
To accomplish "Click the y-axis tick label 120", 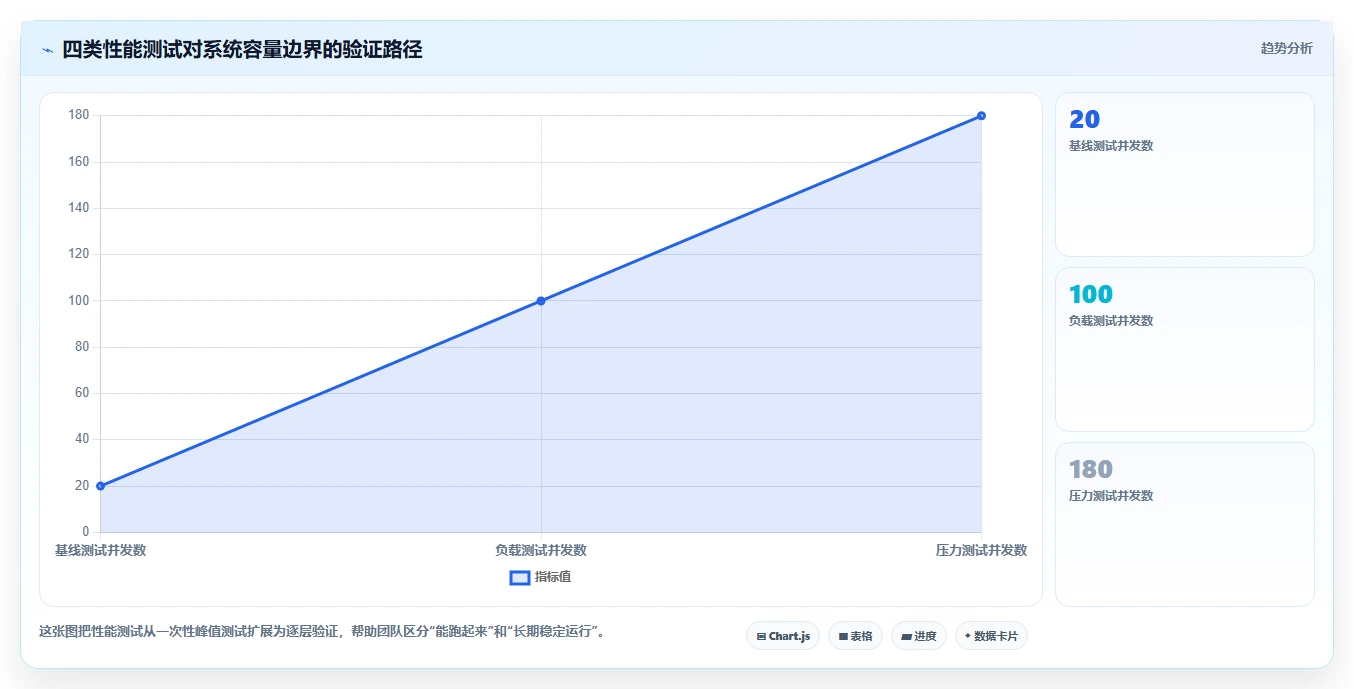I will click(78, 254).
